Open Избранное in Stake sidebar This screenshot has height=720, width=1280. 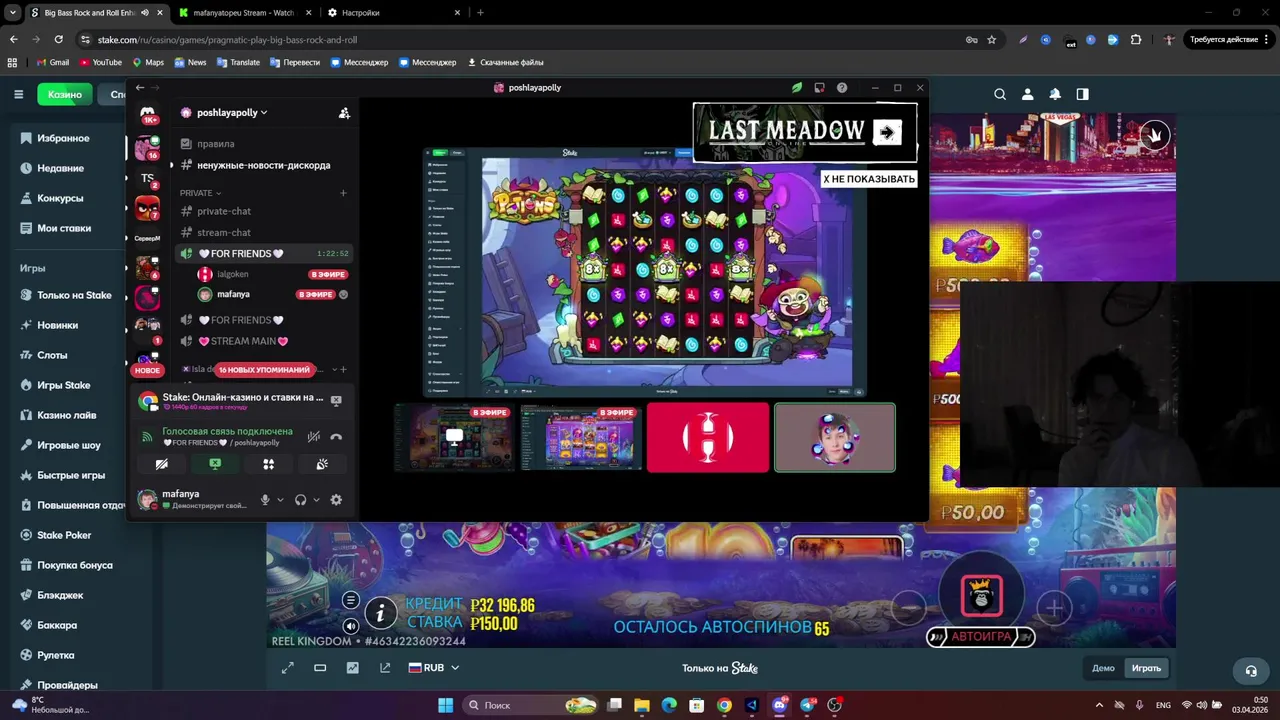[x=63, y=138]
